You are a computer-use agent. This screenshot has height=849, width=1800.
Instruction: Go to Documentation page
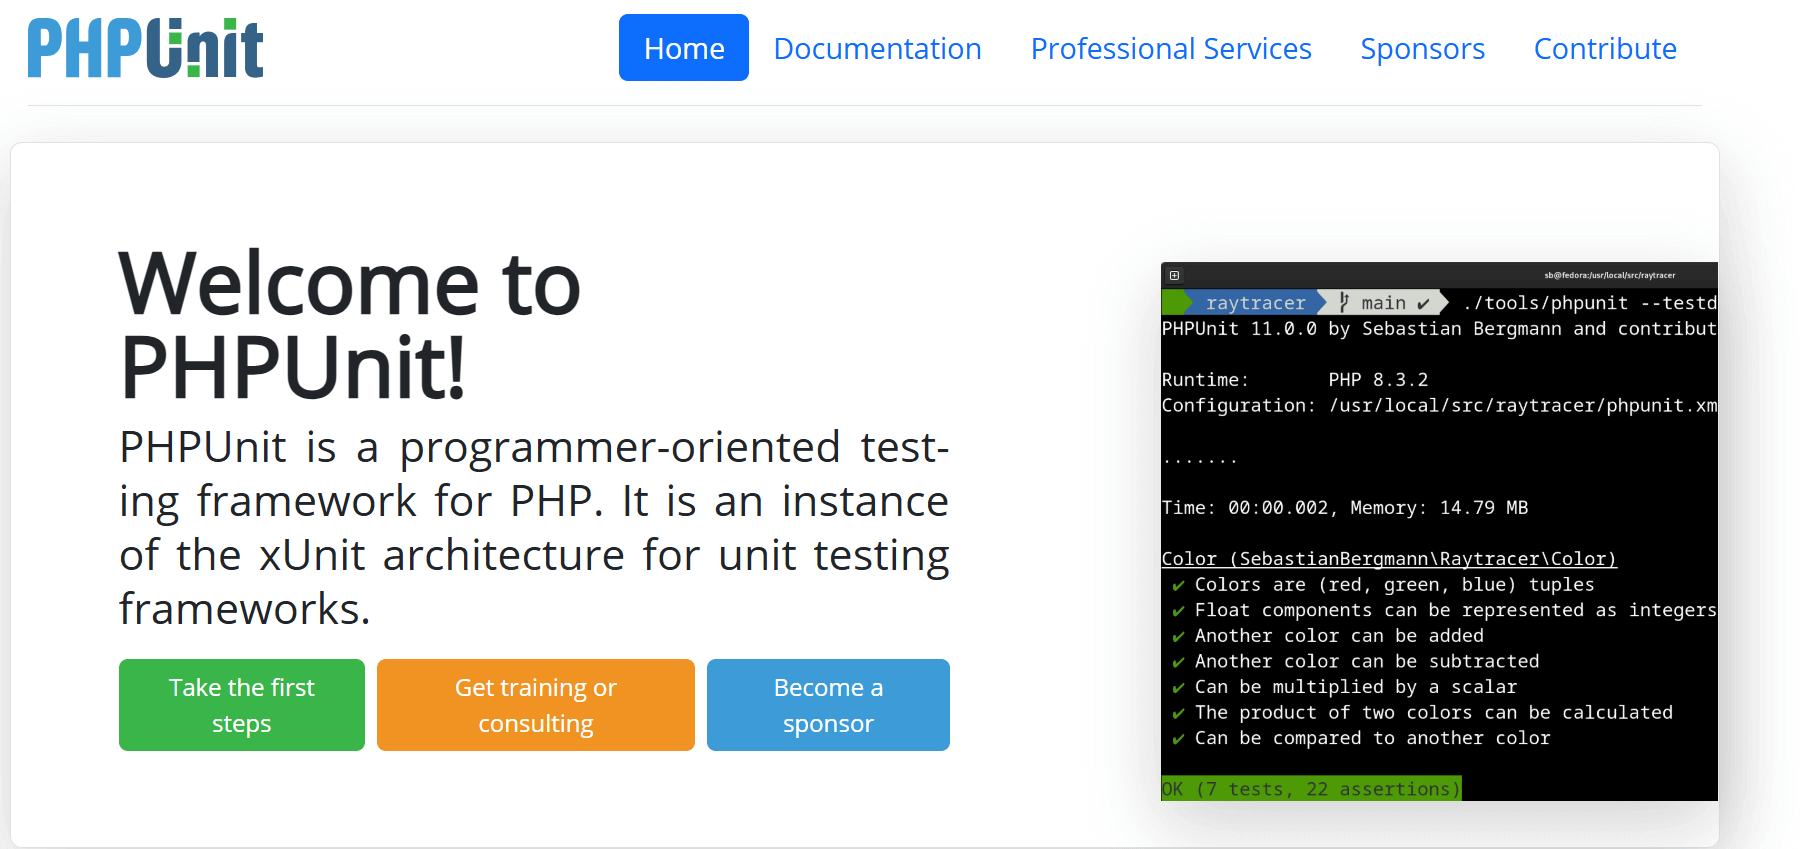tap(877, 48)
